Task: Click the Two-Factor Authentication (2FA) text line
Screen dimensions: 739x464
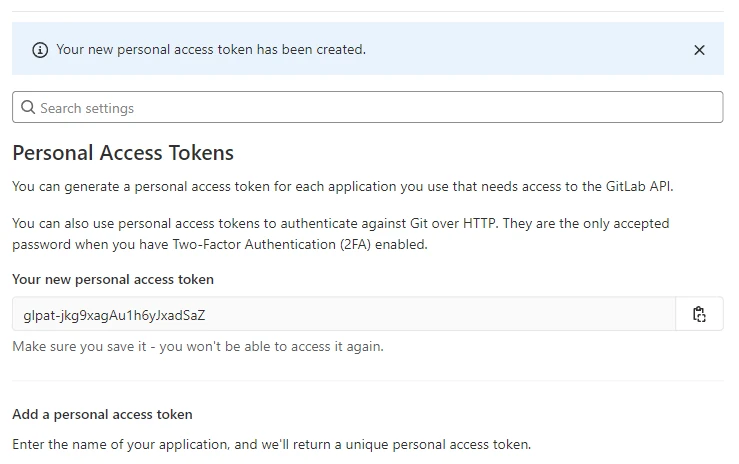Action: pos(219,244)
